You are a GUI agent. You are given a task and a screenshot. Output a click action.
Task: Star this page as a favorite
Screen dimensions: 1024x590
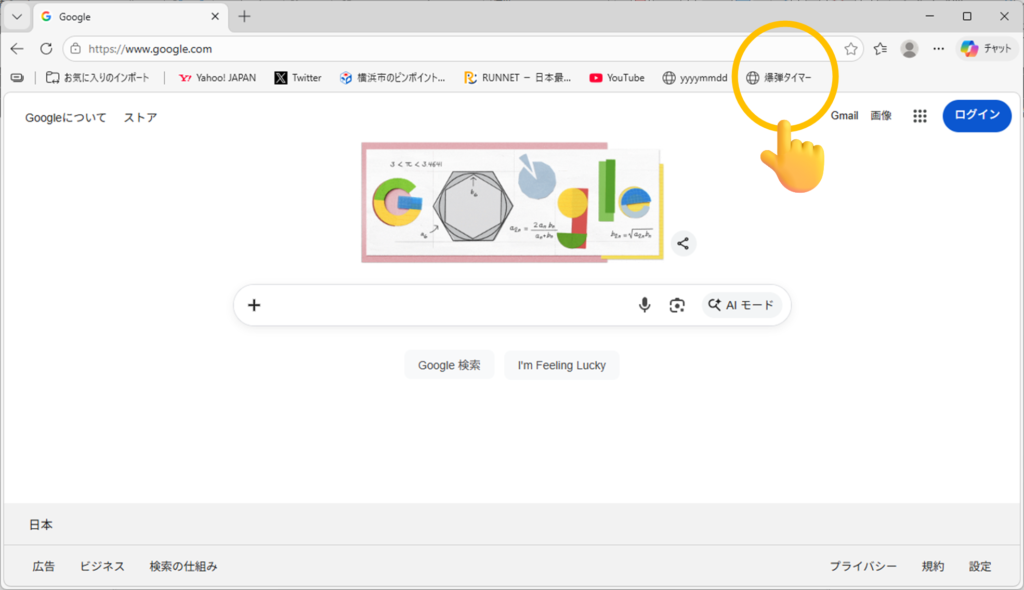851,48
